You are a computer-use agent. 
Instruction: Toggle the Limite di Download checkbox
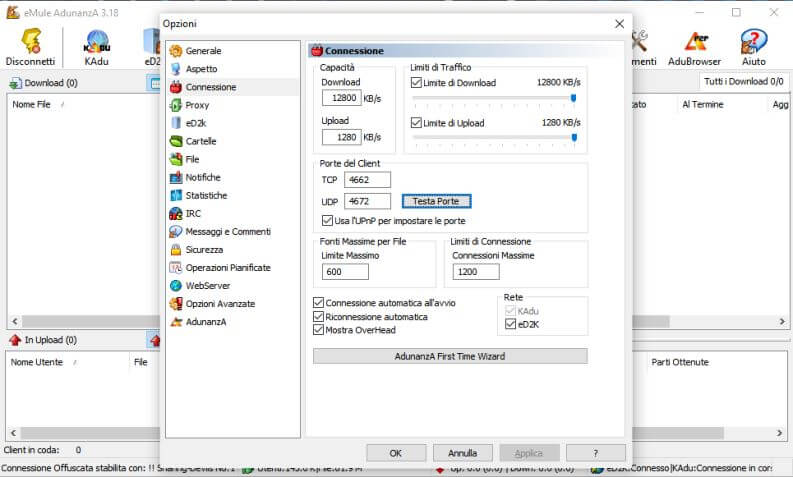(x=416, y=82)
